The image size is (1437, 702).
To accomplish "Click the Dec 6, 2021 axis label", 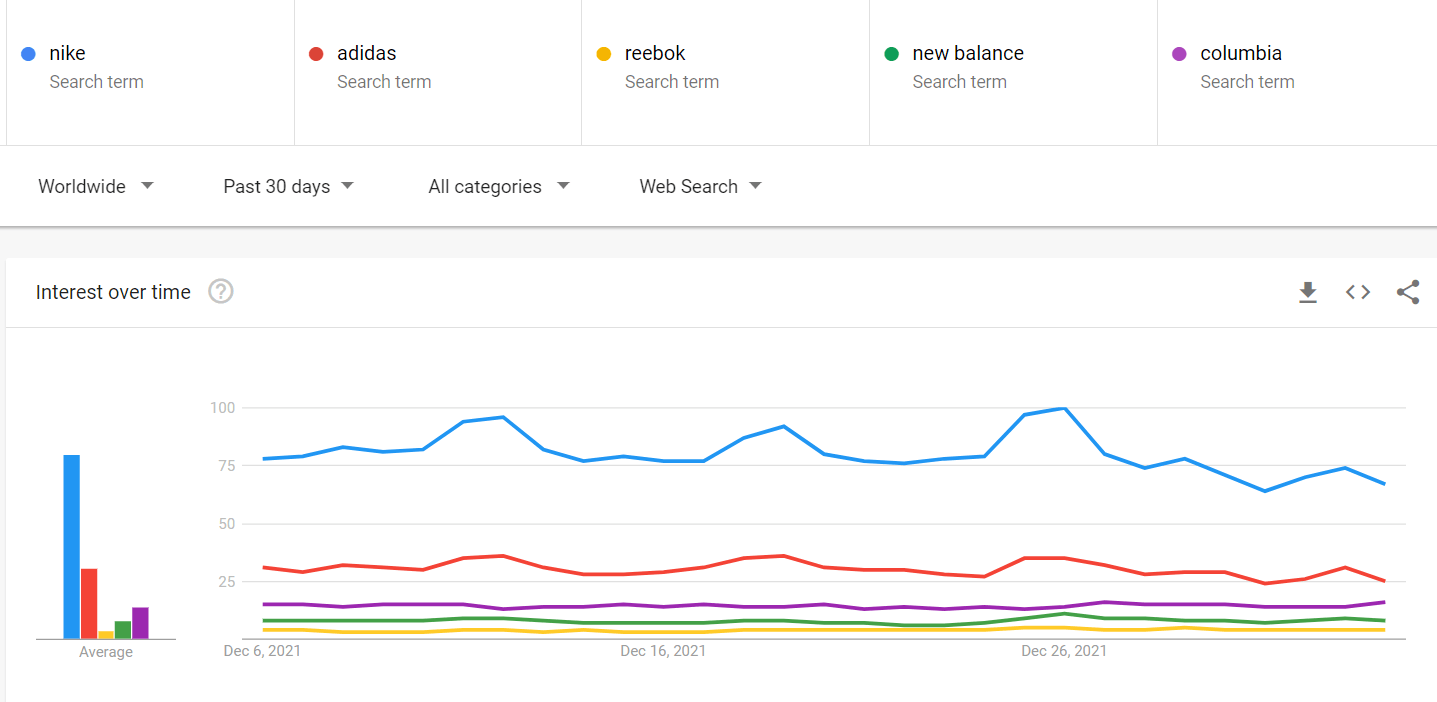I will 262,651.
